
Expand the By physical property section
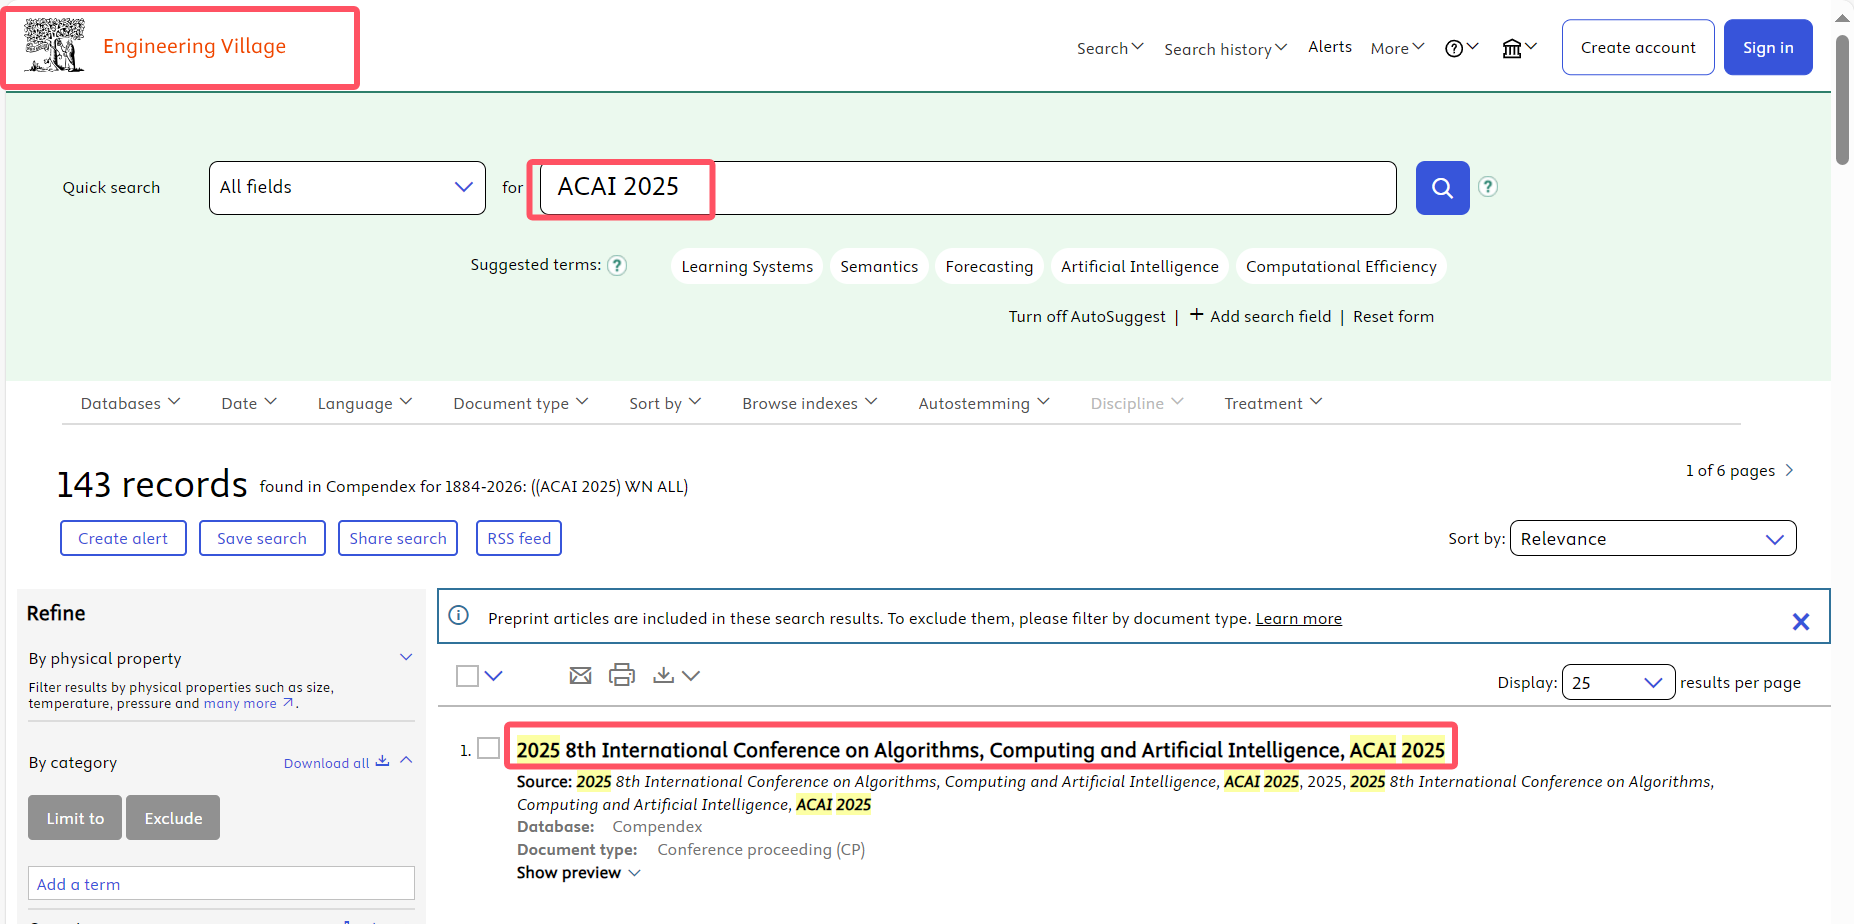pos(406,657)
